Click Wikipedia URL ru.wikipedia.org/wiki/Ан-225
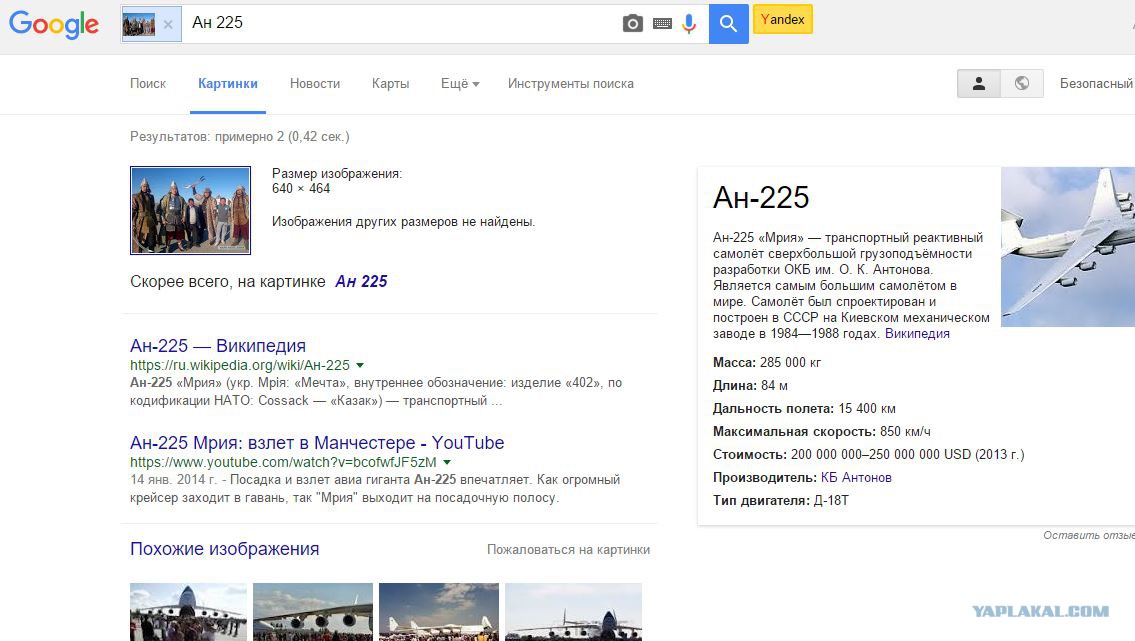 (240, 365)
